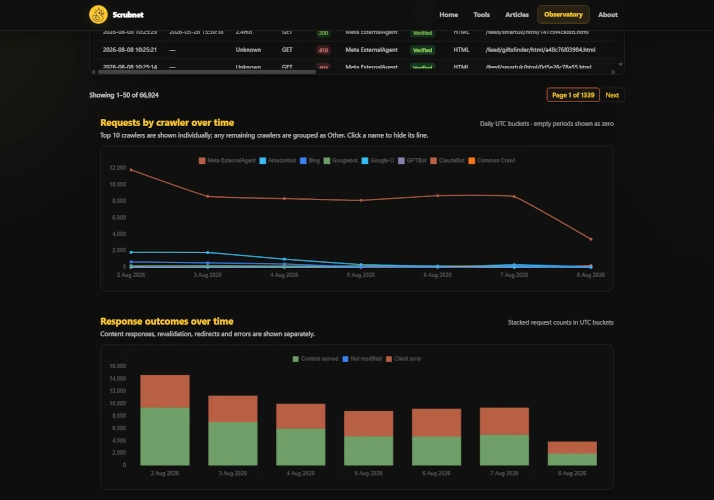
Task: Click the 4 Aug 2026 Content served bar segment
Action: [x=301, y=447]
